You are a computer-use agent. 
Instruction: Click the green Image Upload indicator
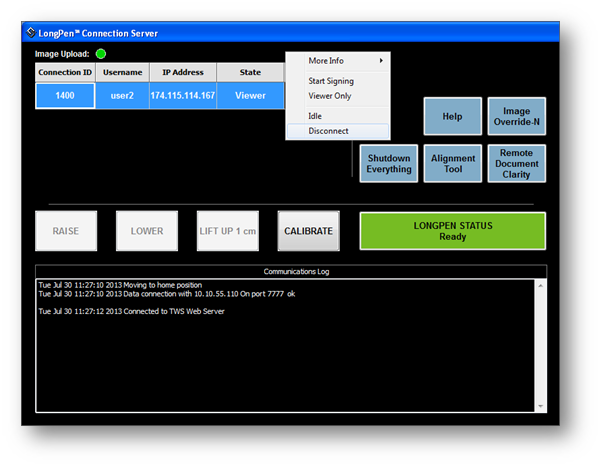pyautogui.click(x=101, y=54)
